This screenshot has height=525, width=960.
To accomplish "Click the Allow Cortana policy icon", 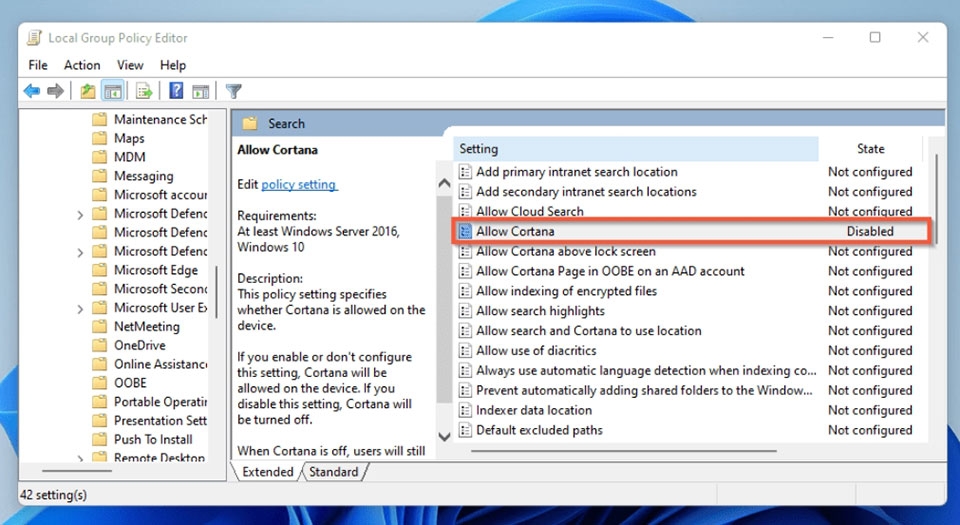I will coord(465,231).
